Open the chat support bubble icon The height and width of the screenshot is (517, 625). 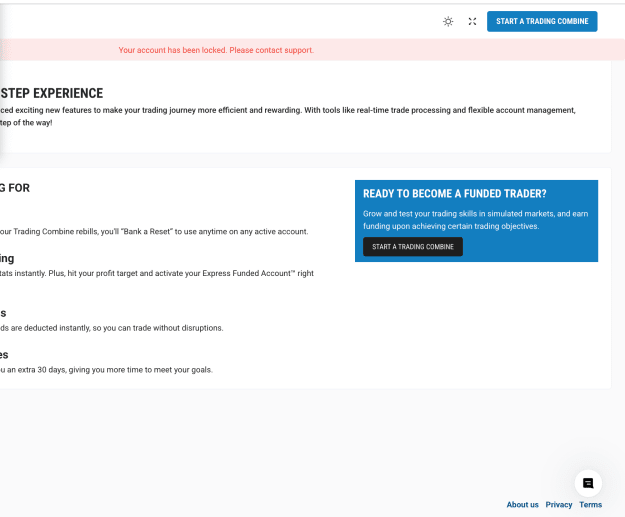[588, 483]
